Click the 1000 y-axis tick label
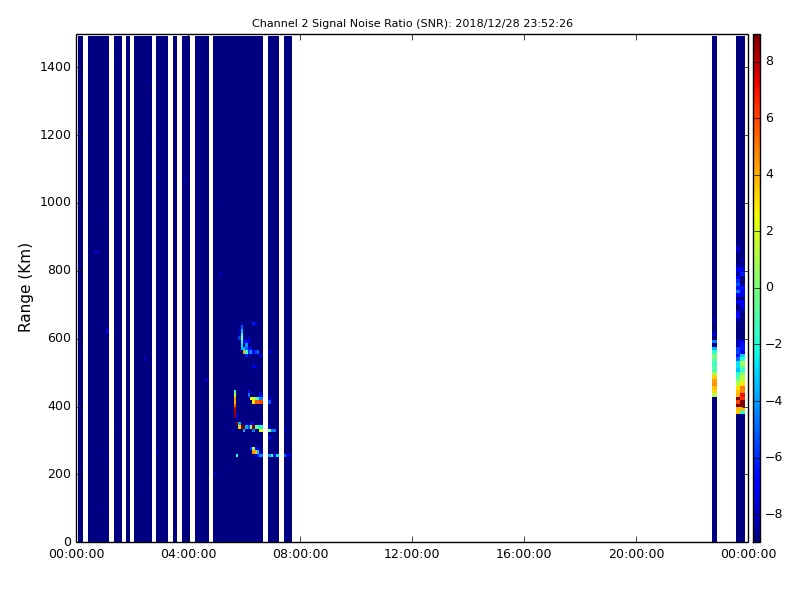 tap(56, 203)
